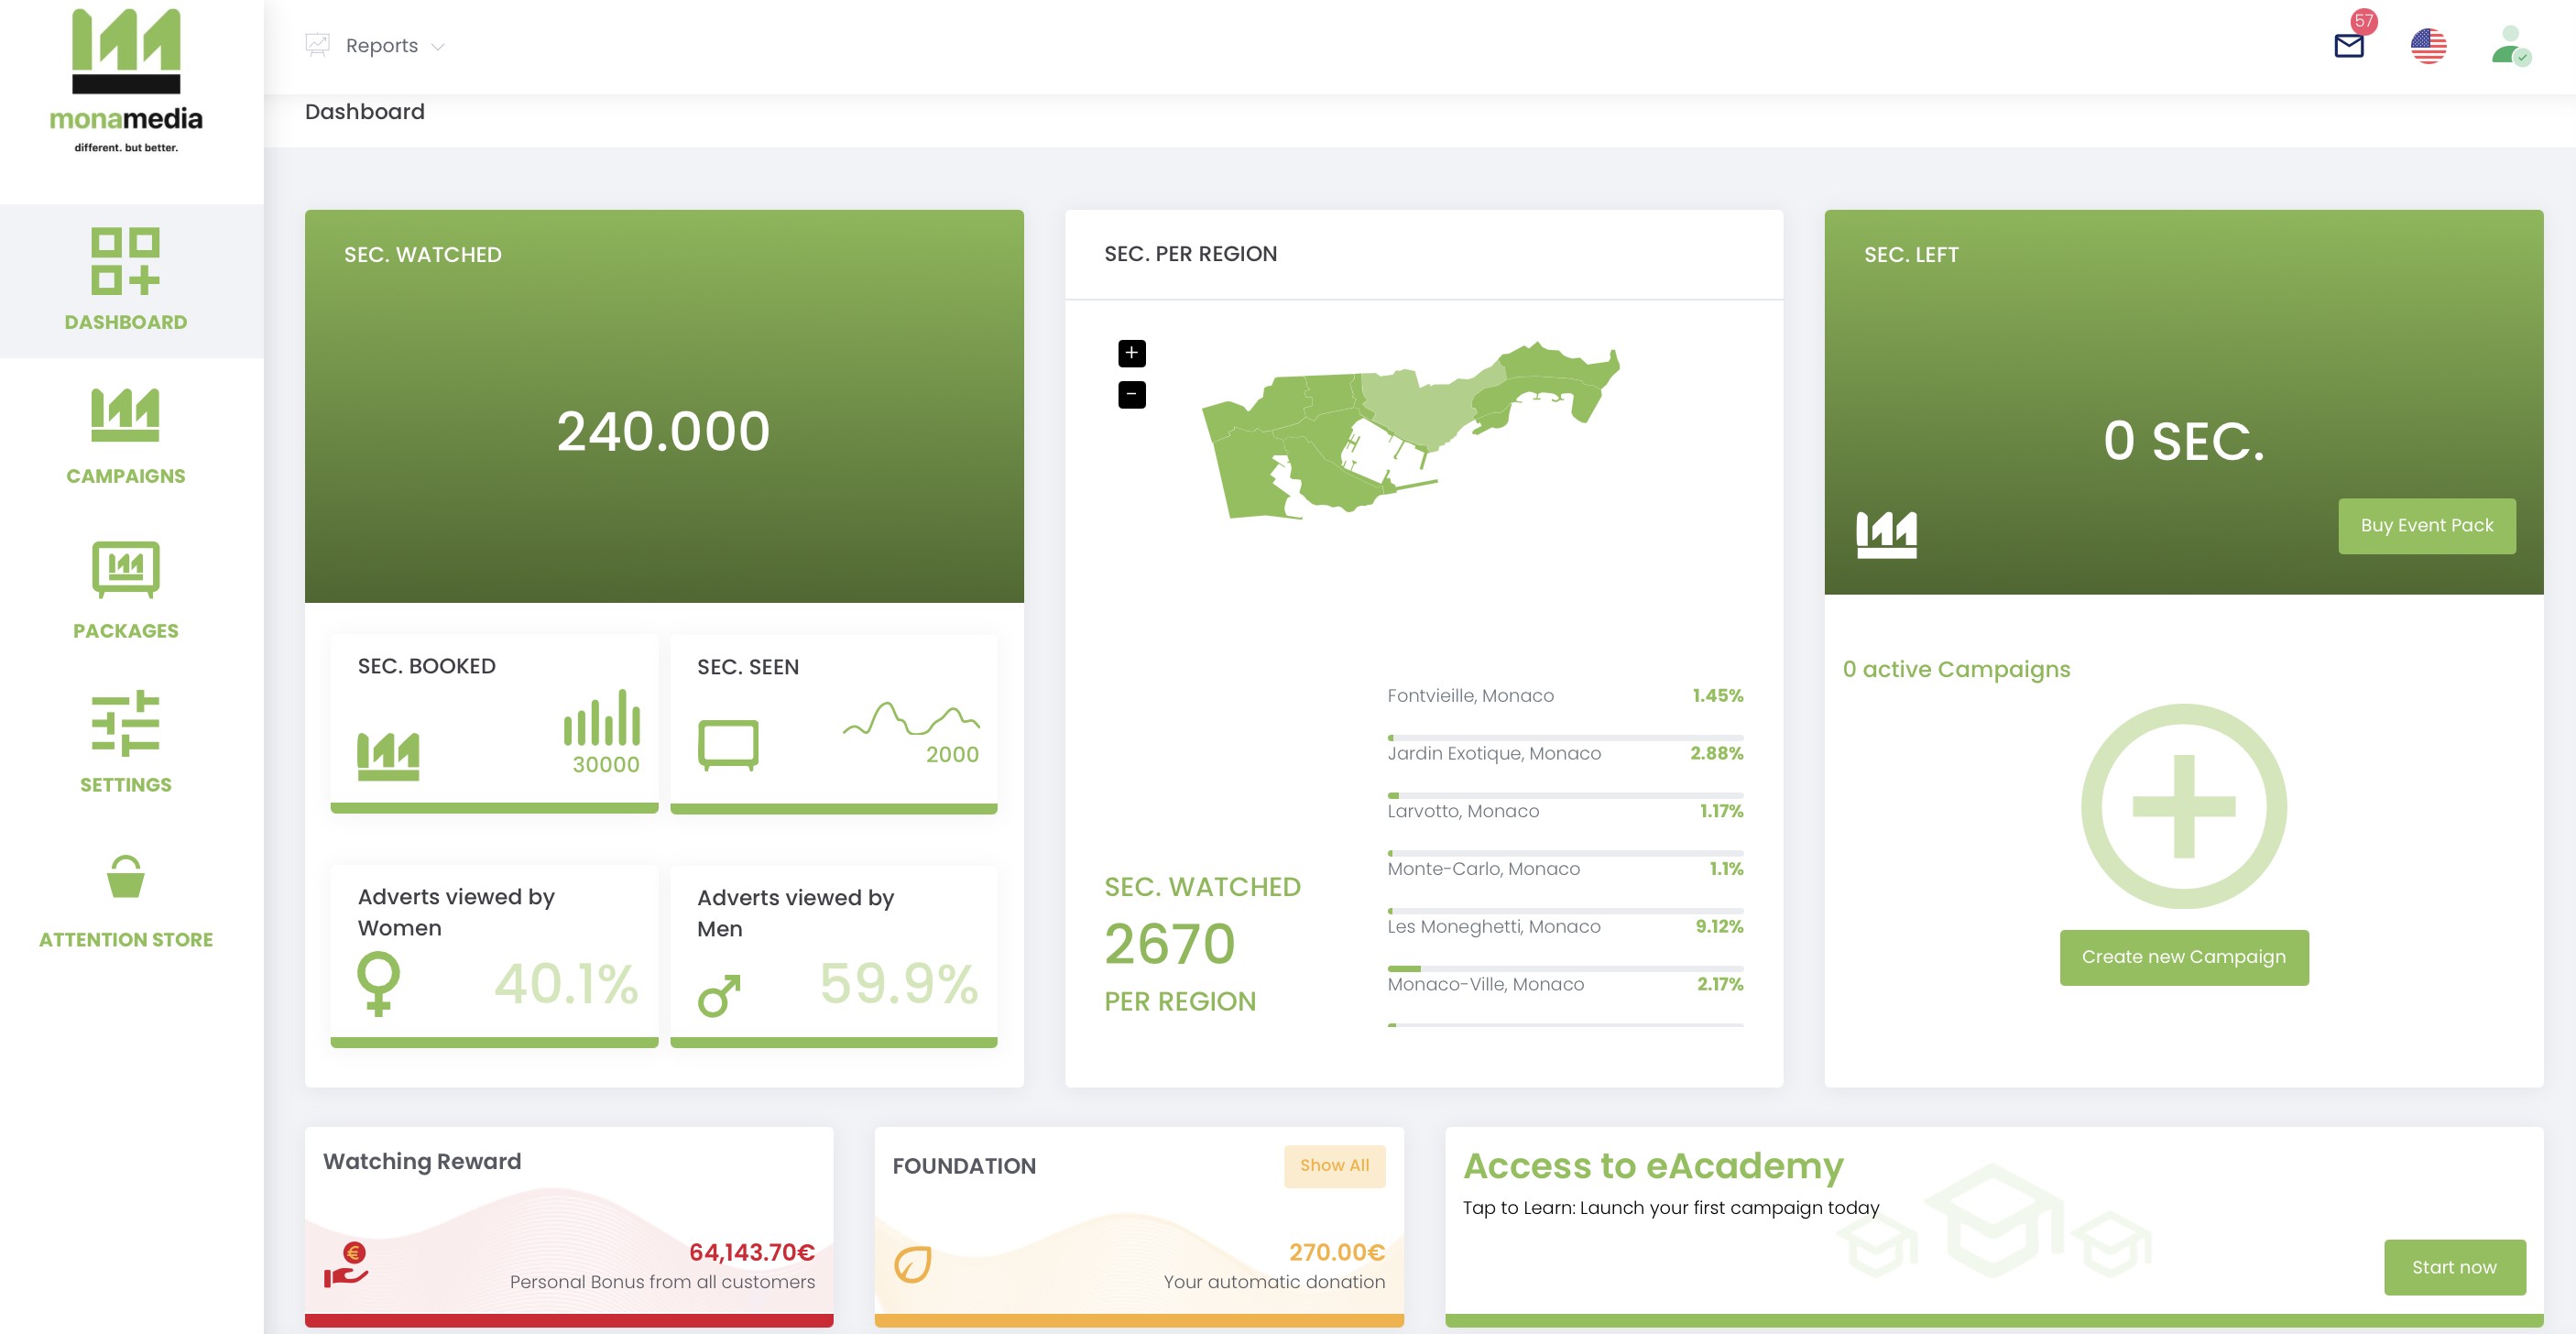Click the large plus circle for new campaign
Image resolution: width=2576 pixels, height=1334 pixels.
click(x=2183, y=806)
